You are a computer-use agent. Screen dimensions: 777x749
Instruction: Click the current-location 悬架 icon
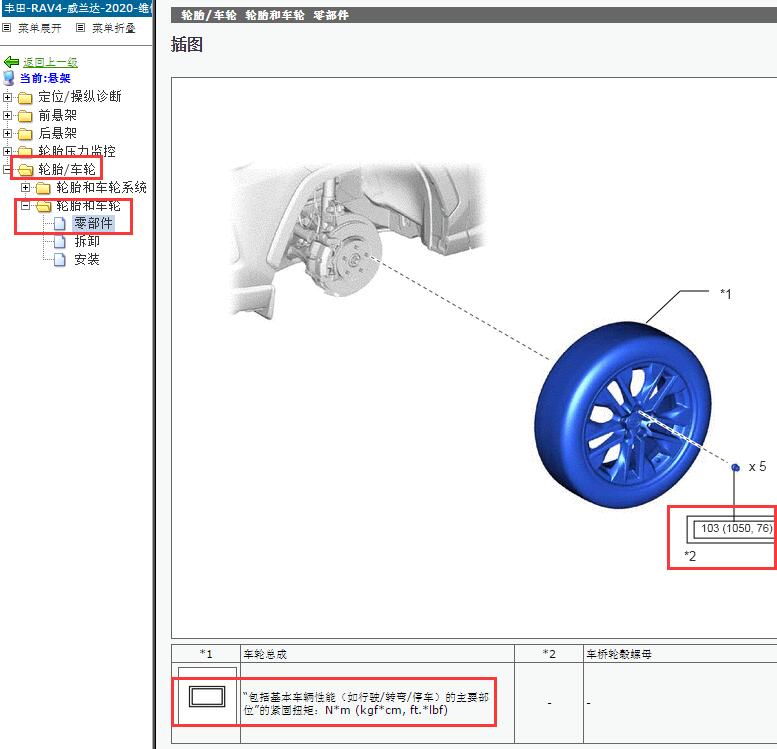pyautogui.click(x=9, y=78)
